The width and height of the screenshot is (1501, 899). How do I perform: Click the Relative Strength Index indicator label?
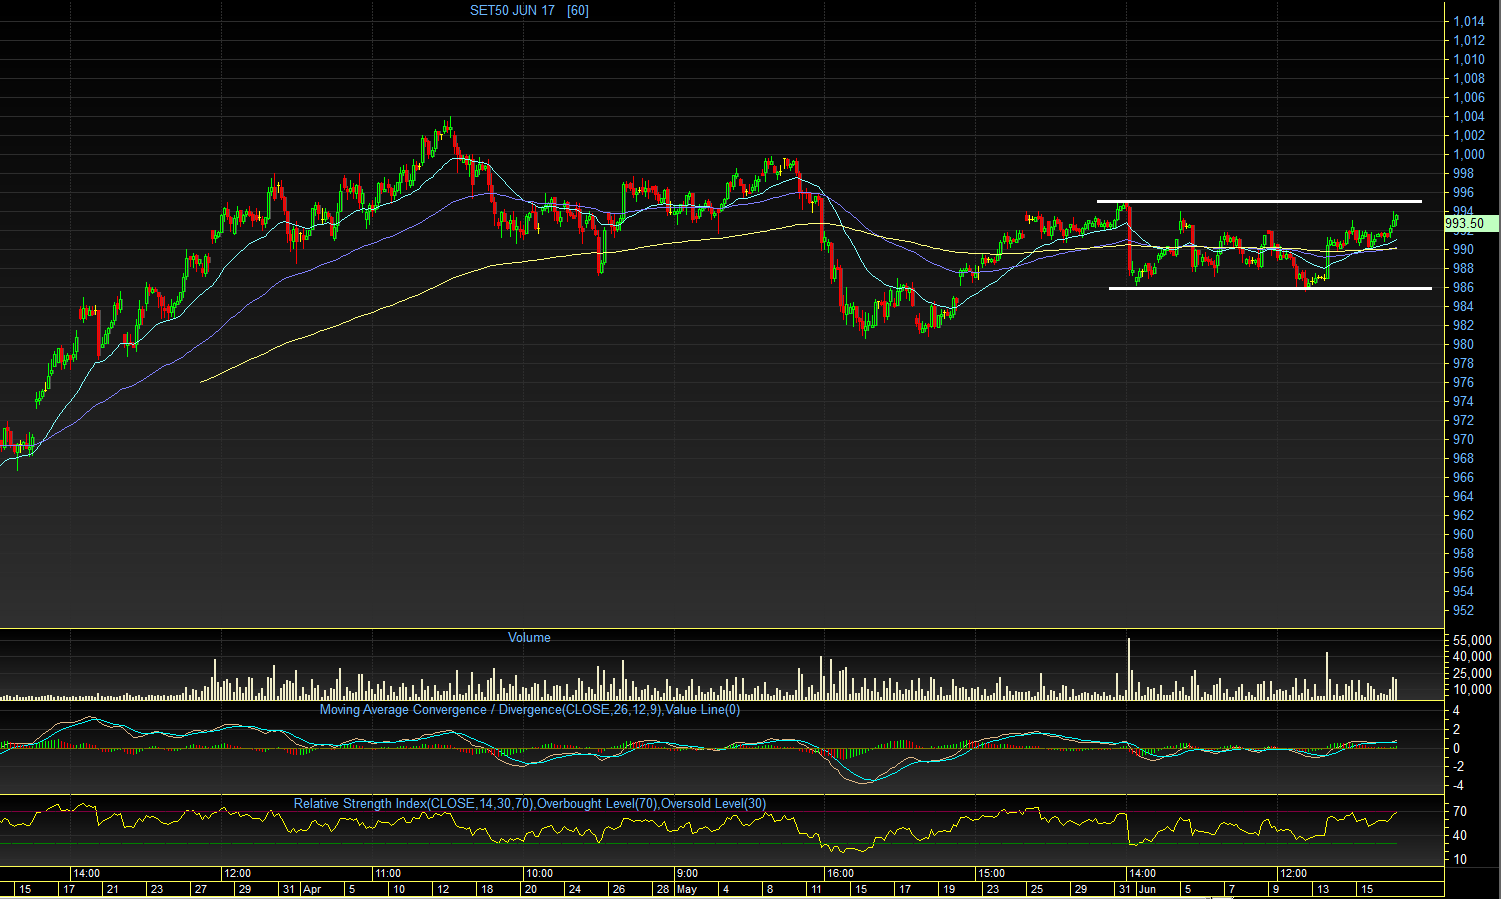pyautogui.click(x=530, y=804)
